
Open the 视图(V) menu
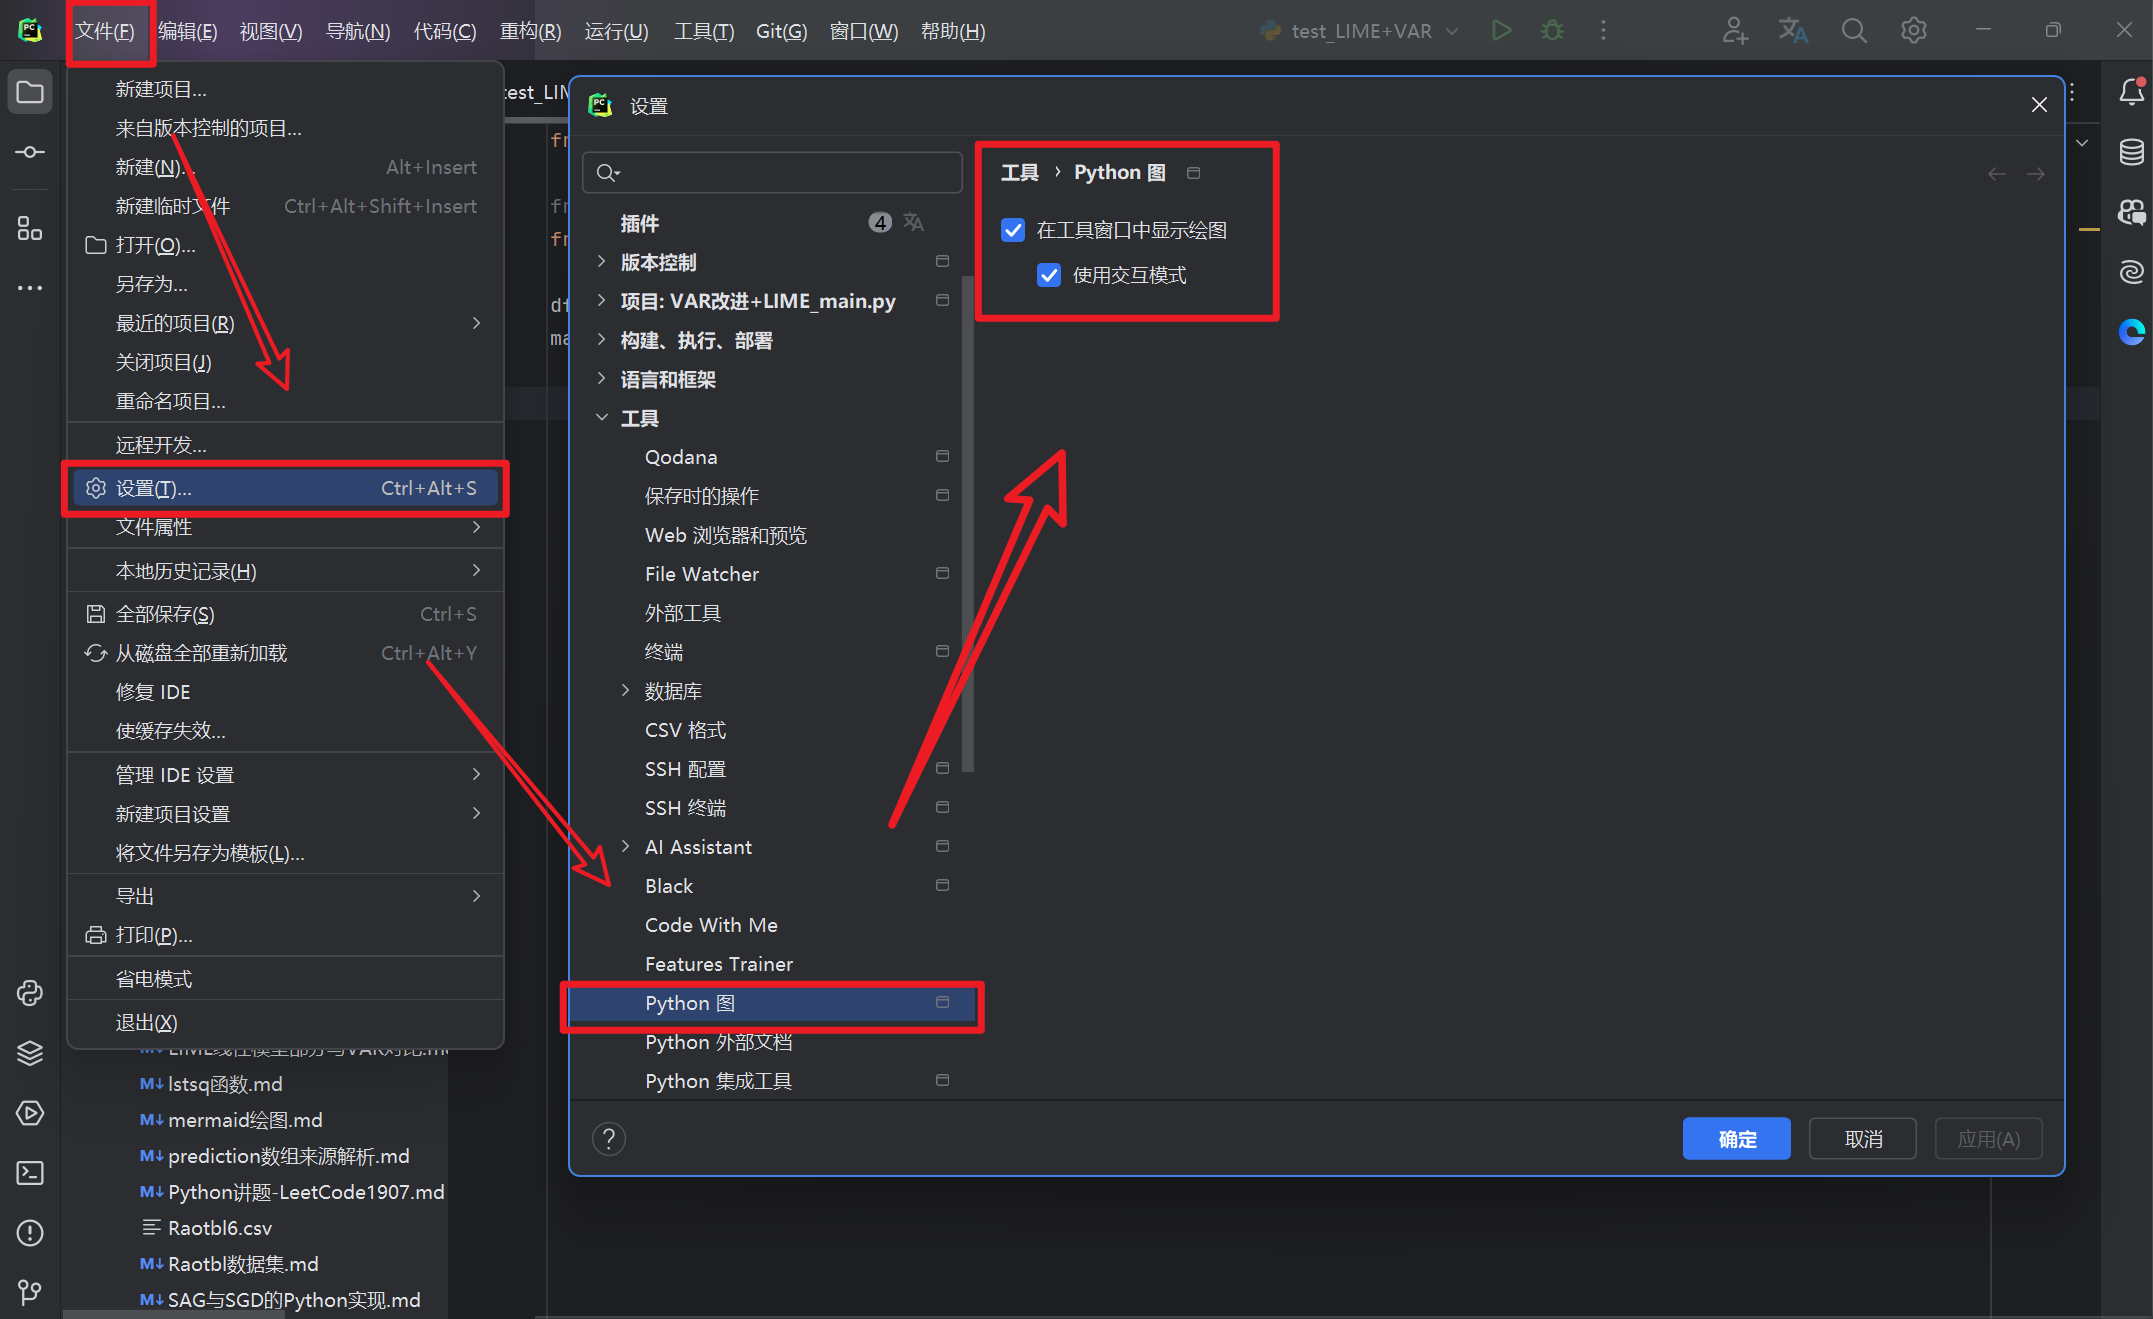click(x=271, y=31)
